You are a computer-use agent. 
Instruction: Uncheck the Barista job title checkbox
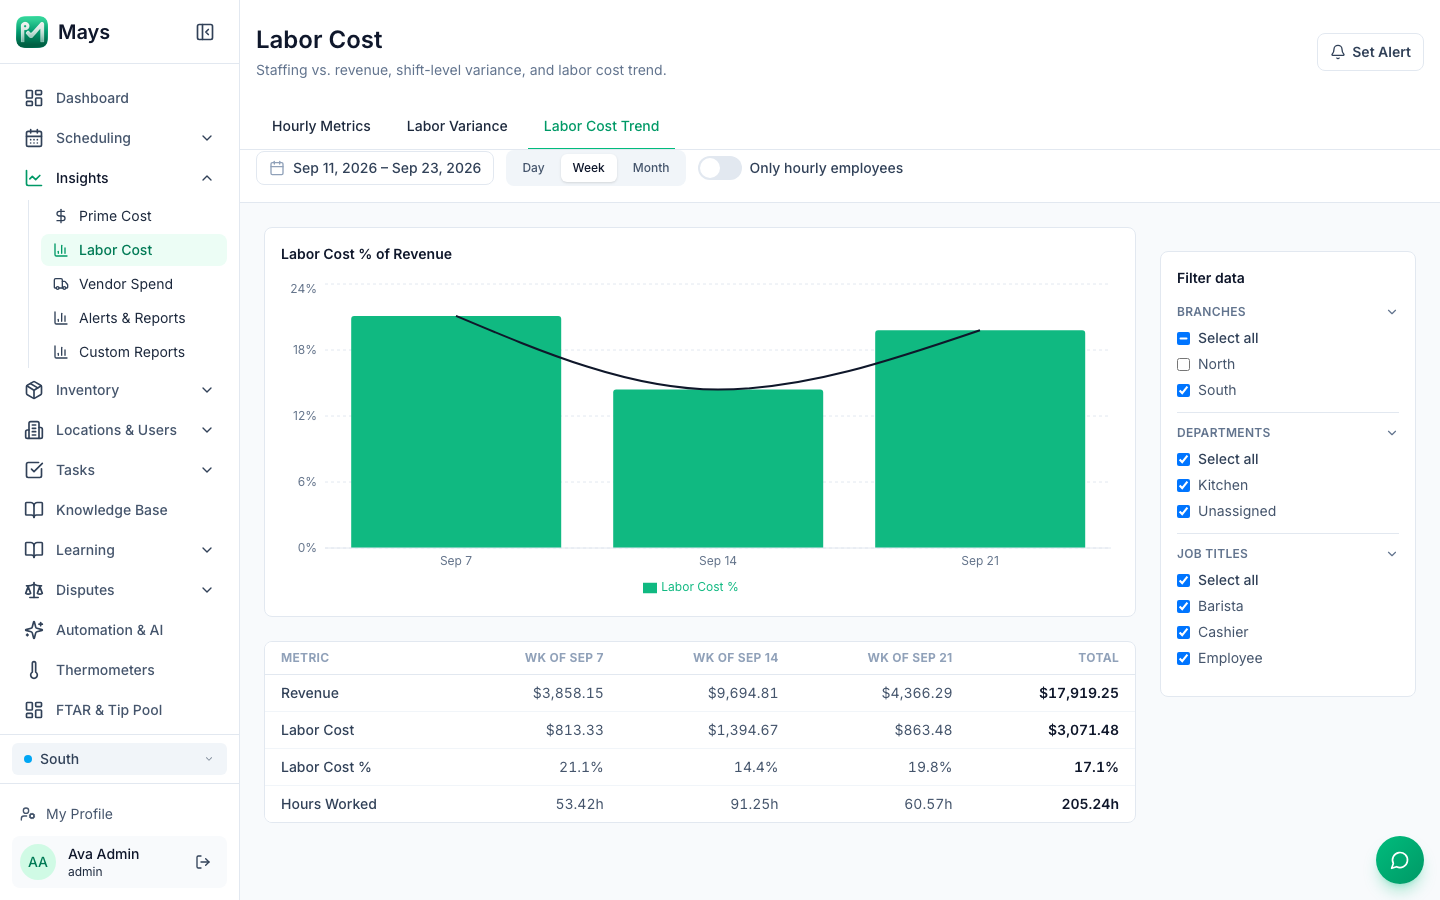1184,606
